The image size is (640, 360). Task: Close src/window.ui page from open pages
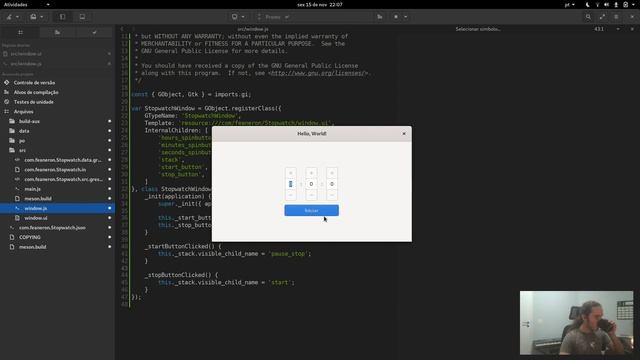tap(109, 54)
